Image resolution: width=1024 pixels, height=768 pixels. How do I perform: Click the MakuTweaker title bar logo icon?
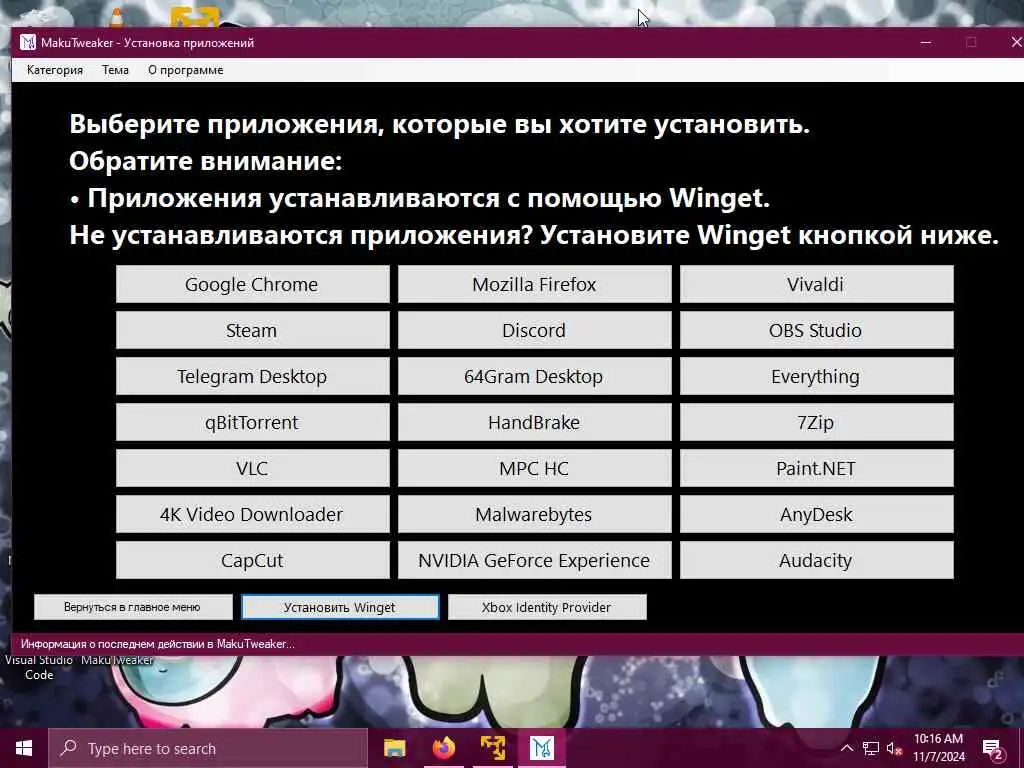[27, 42]
